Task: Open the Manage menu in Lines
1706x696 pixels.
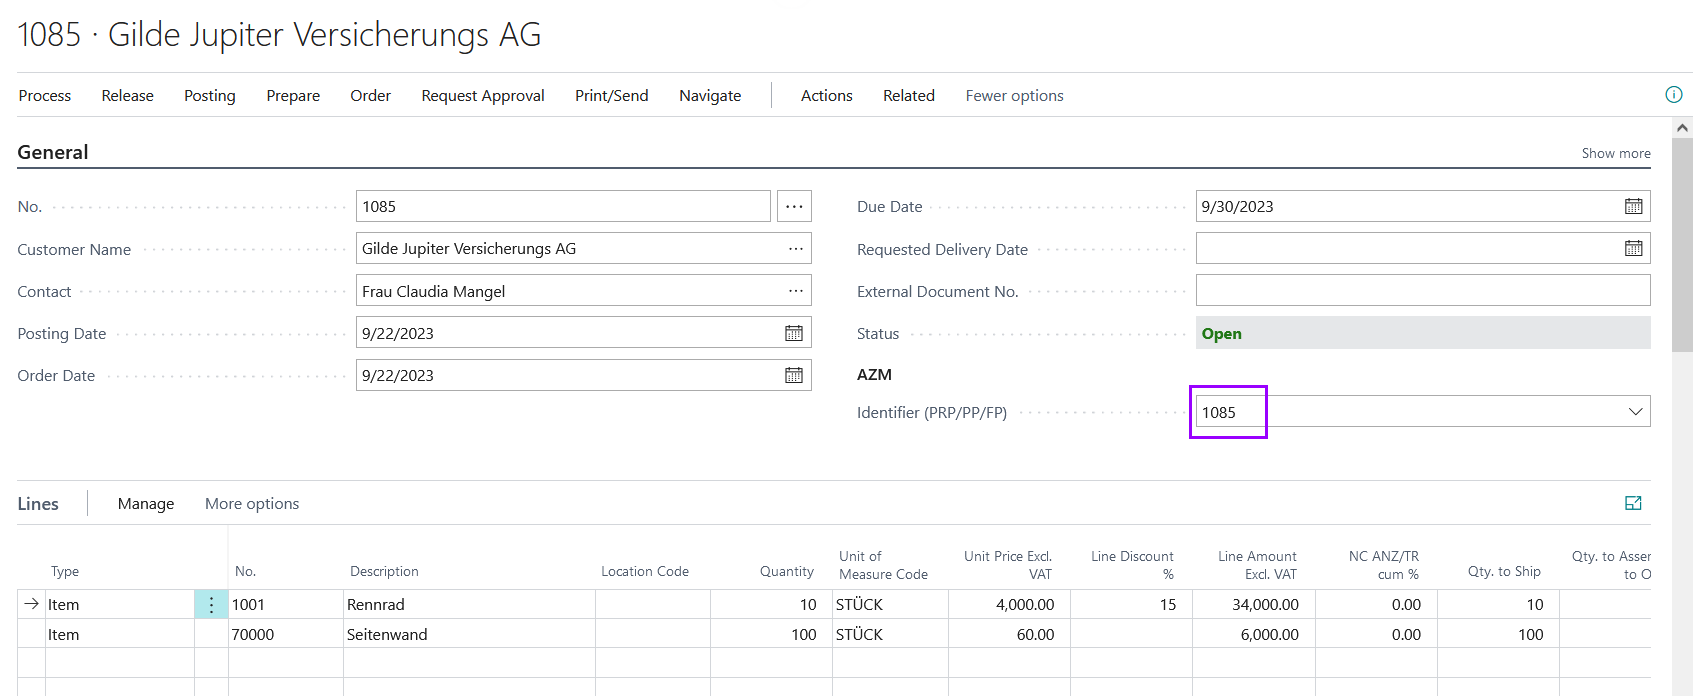Action: pyautogui.click(x=146, y=504)
